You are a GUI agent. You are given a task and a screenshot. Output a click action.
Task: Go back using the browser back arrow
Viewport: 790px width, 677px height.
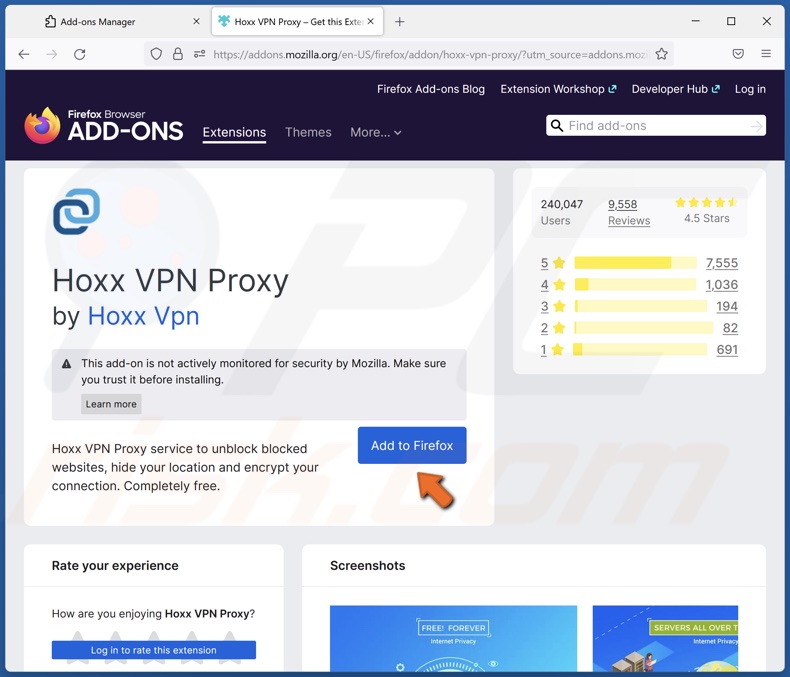click(24, 54)
